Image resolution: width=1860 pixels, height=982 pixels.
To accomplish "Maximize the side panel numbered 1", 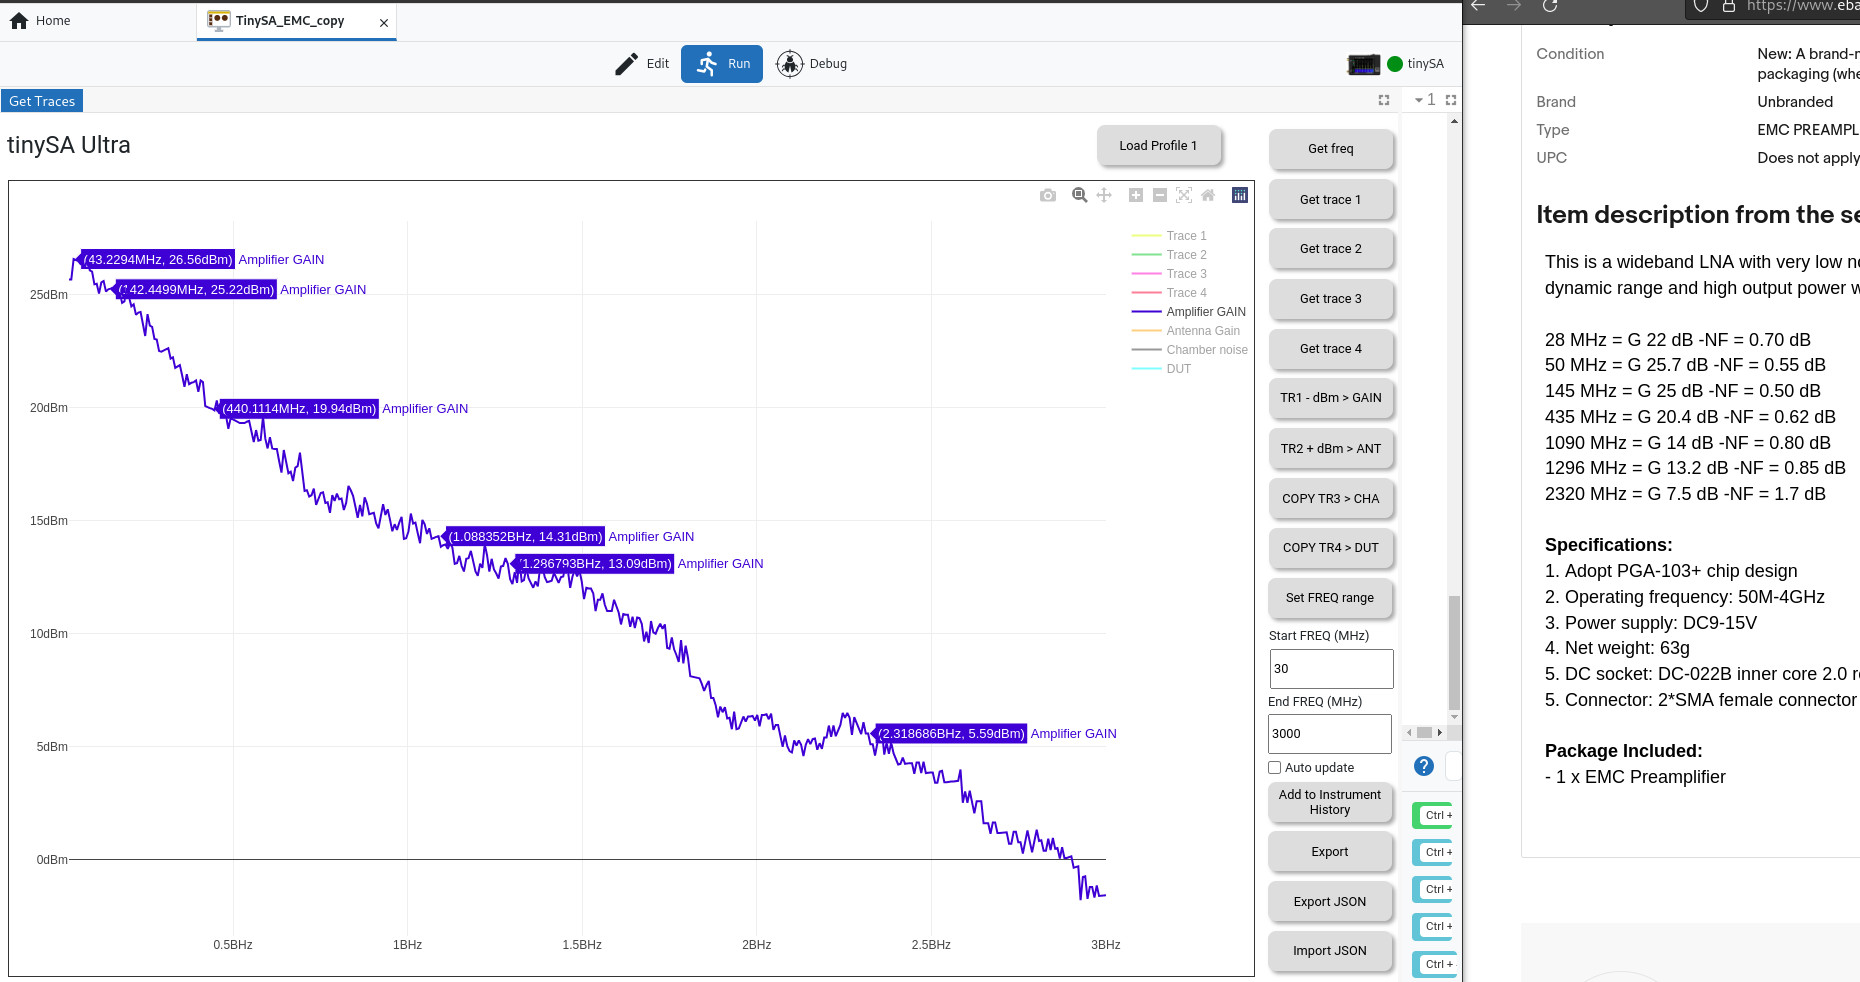I will coord(1451,100).
